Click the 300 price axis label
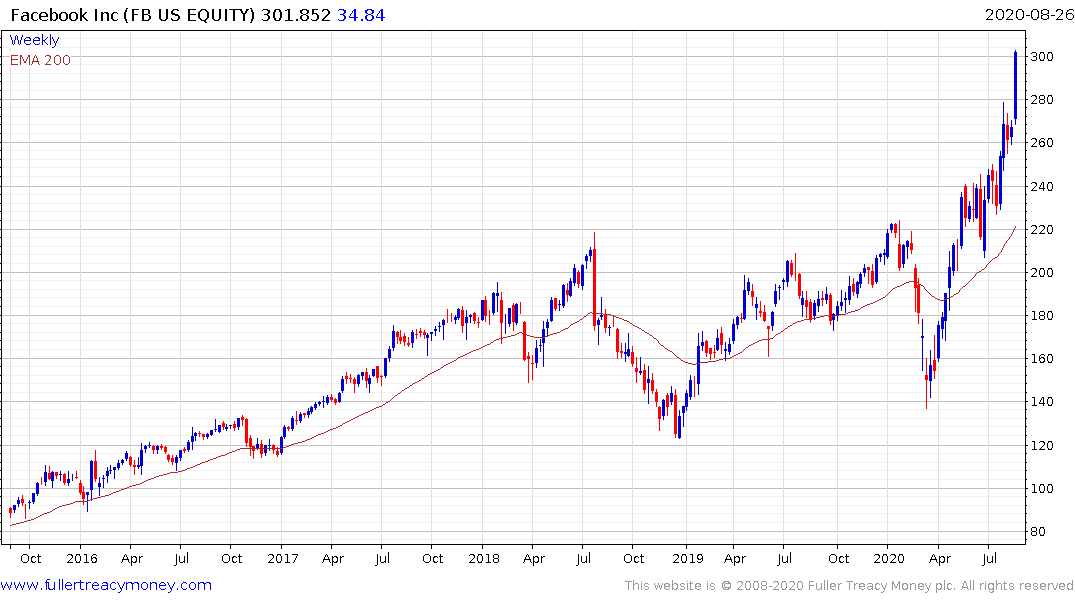1075x600 pixels. [1042, 56]
